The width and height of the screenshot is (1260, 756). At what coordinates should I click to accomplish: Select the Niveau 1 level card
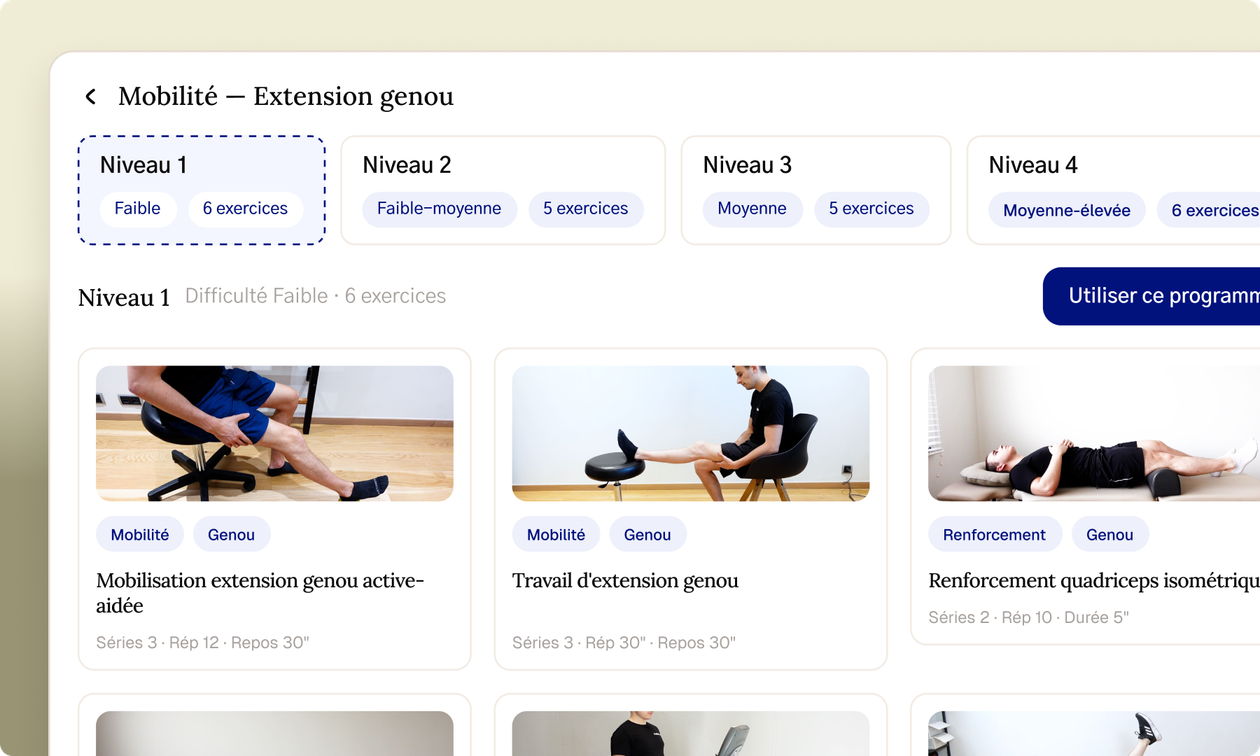pos(202,190)
